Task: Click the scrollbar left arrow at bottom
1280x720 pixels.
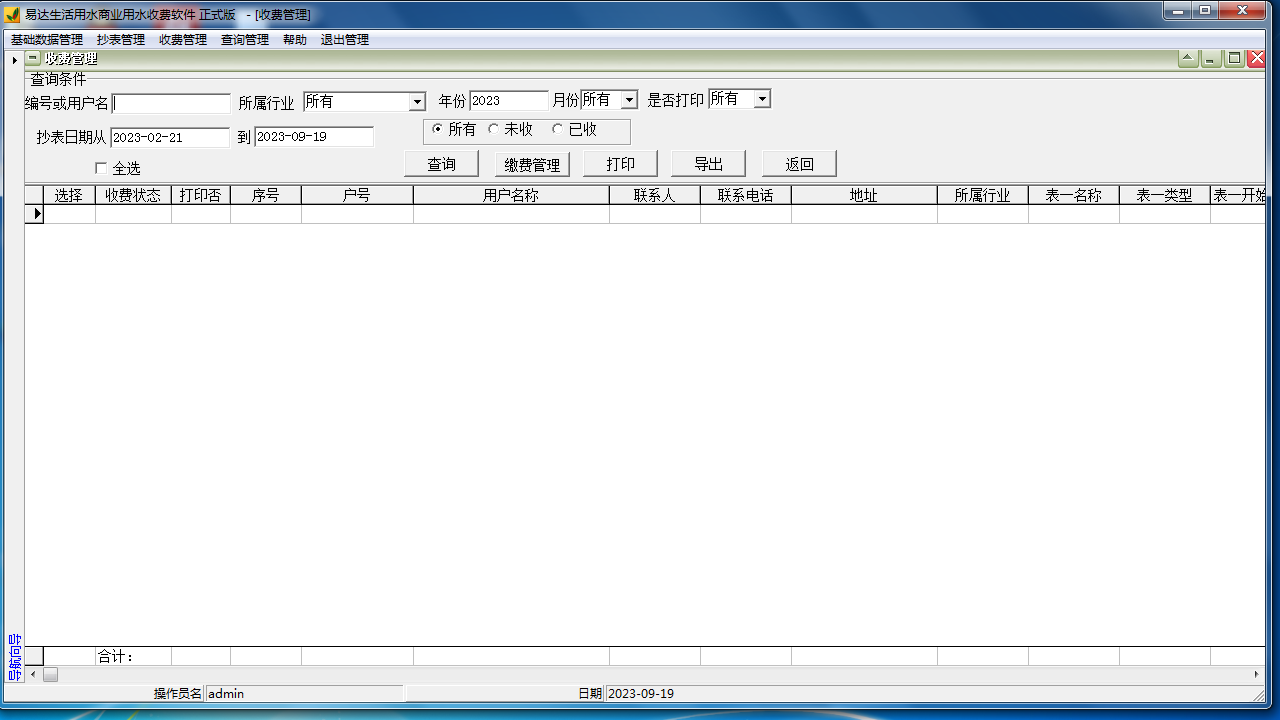Action: click(x=33, y=675)
